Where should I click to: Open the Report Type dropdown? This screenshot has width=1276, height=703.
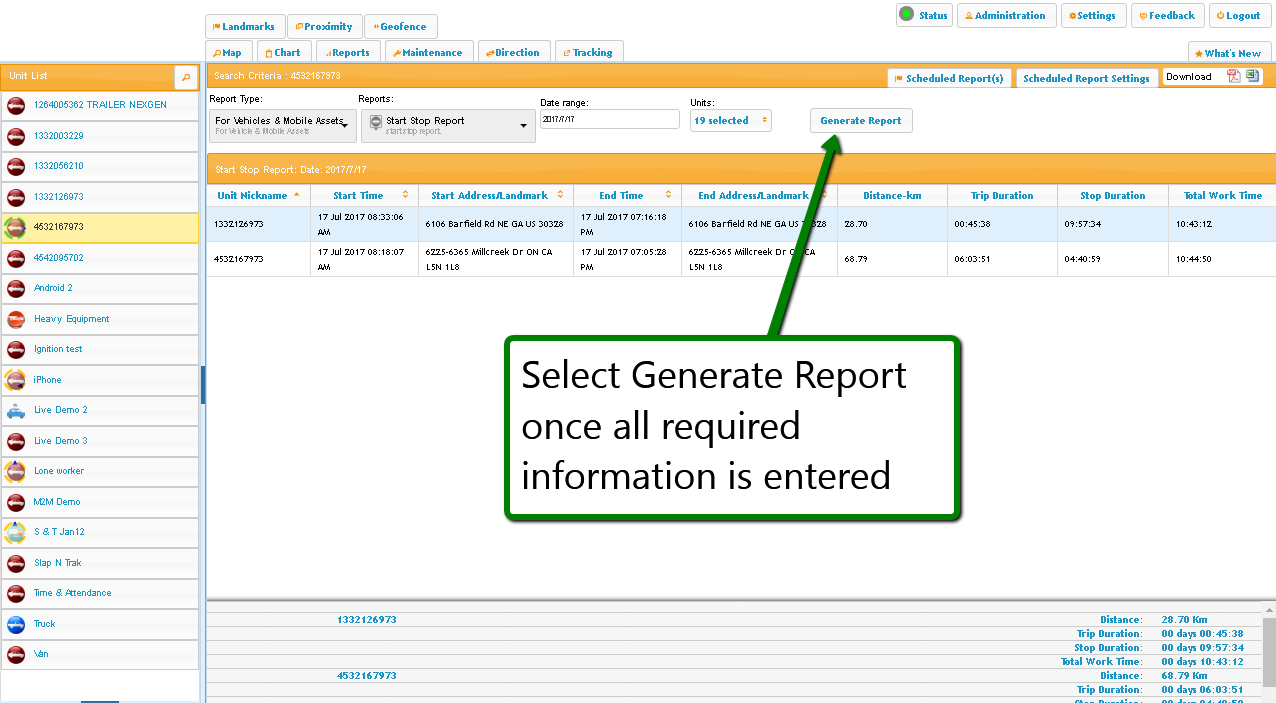(x=282, y=125)
